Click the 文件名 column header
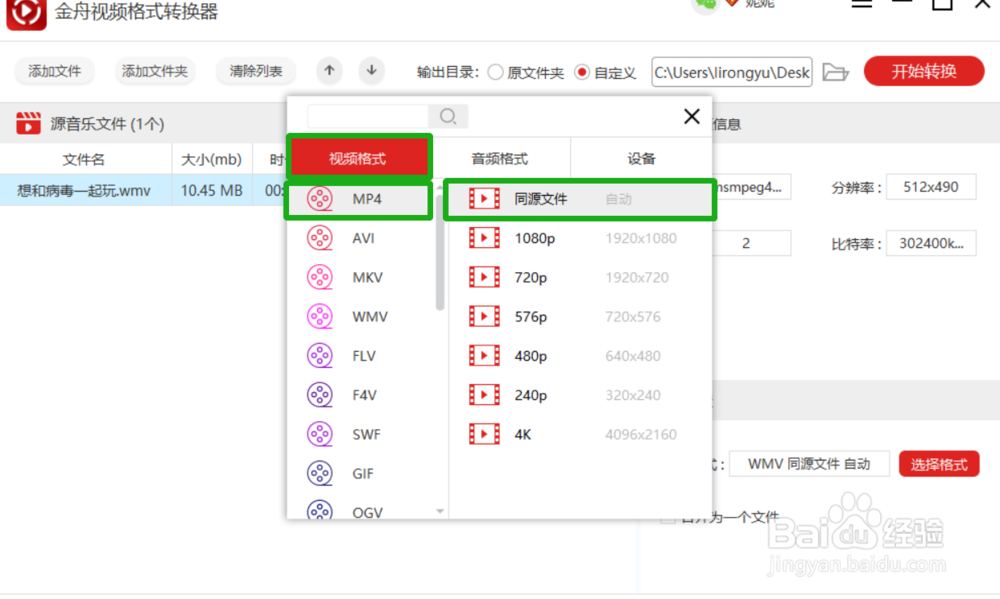This screenshot has width=1000, height=599. (x=84, y=159)
